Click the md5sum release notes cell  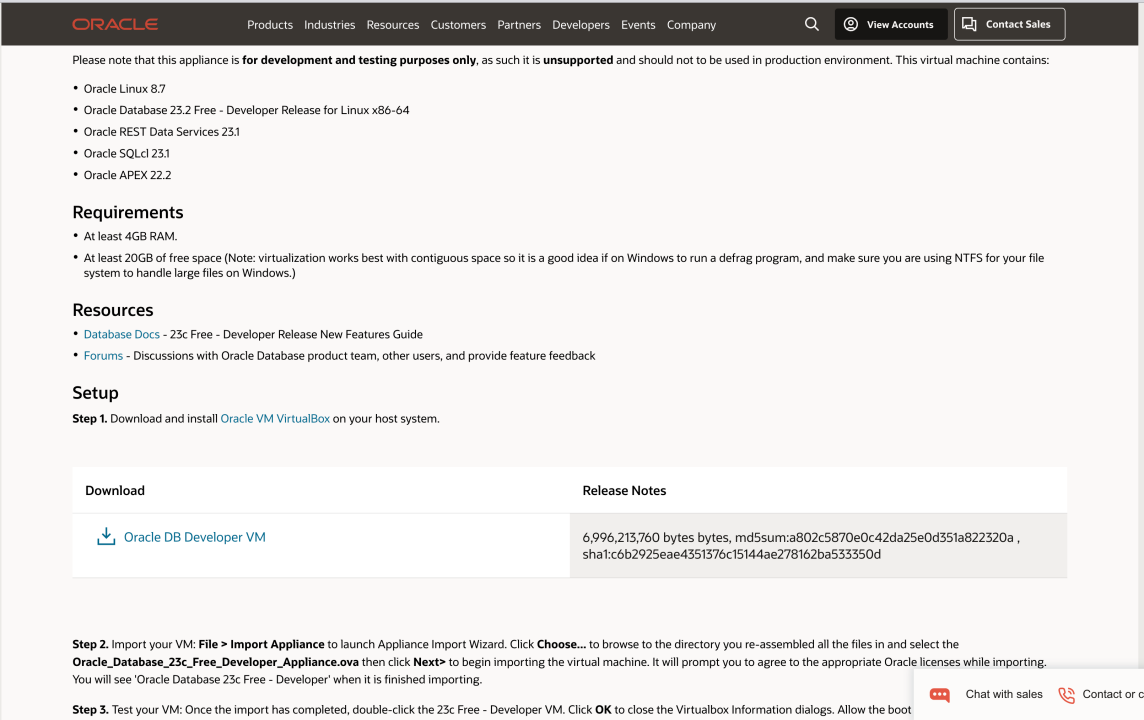(x=818, y=546)
